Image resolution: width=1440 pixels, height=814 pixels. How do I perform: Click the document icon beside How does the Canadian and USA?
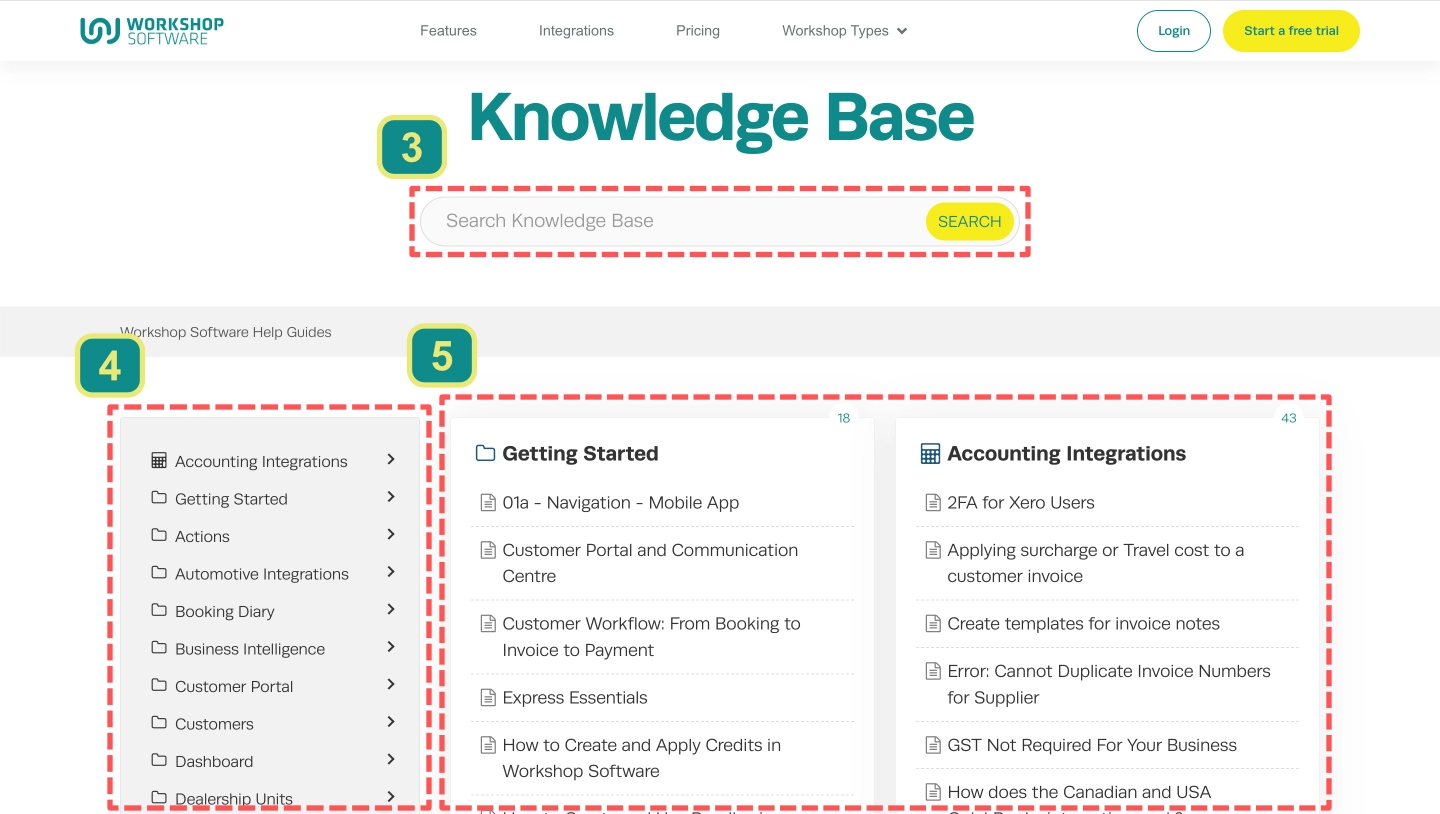pyautogui.click(x=933, y=791)
